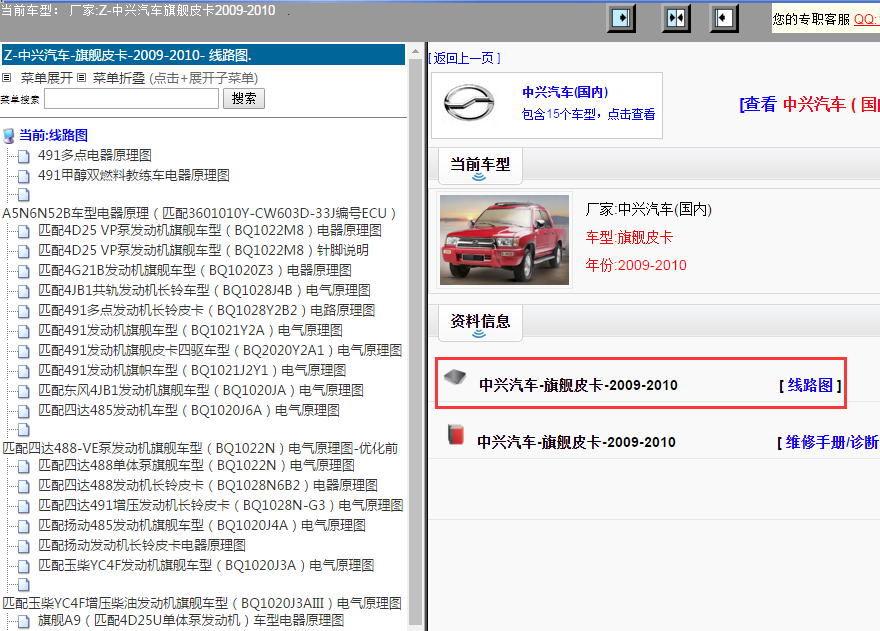Click 中兴汽车(国内) brand link

(x=565, y=92)
